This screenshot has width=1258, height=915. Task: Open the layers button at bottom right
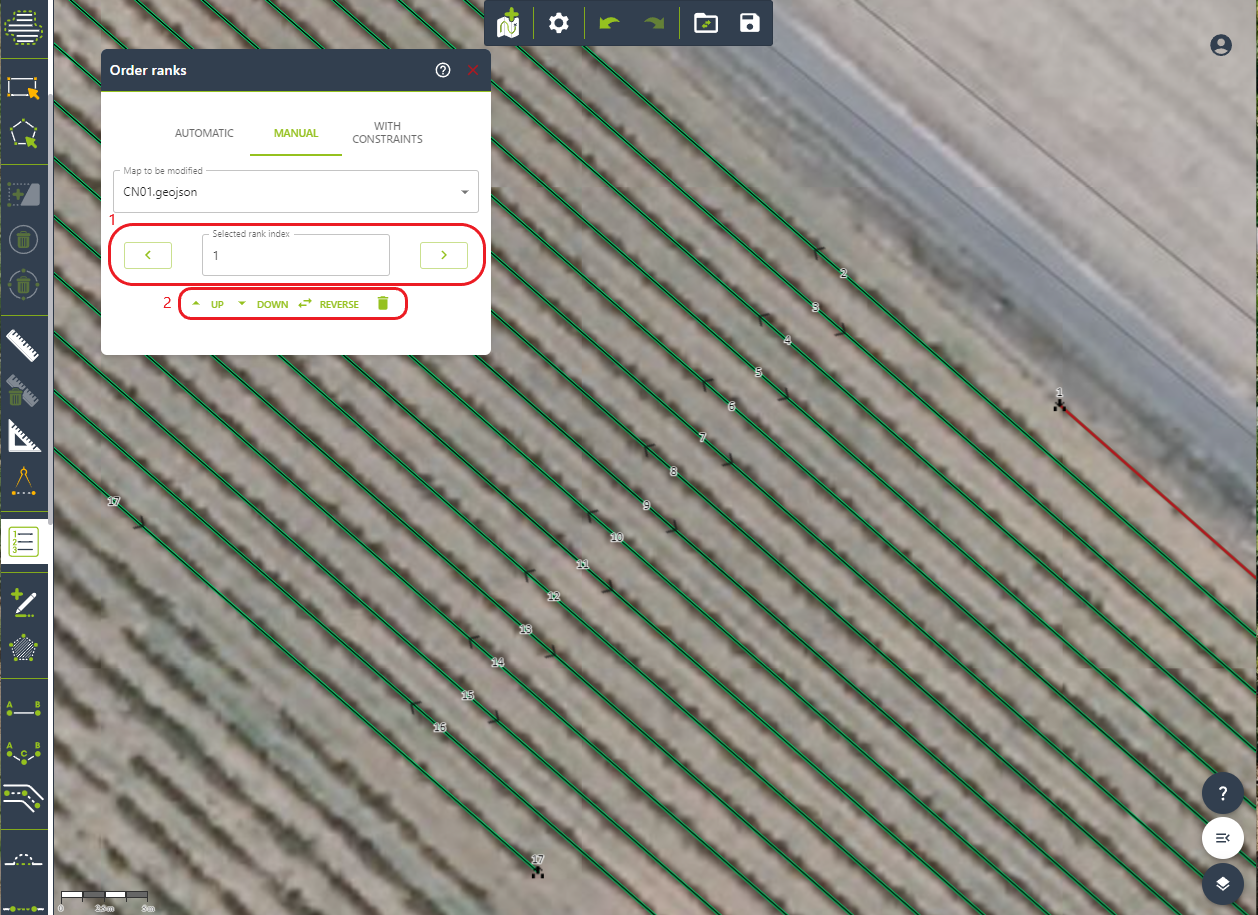click(1222, 884)
